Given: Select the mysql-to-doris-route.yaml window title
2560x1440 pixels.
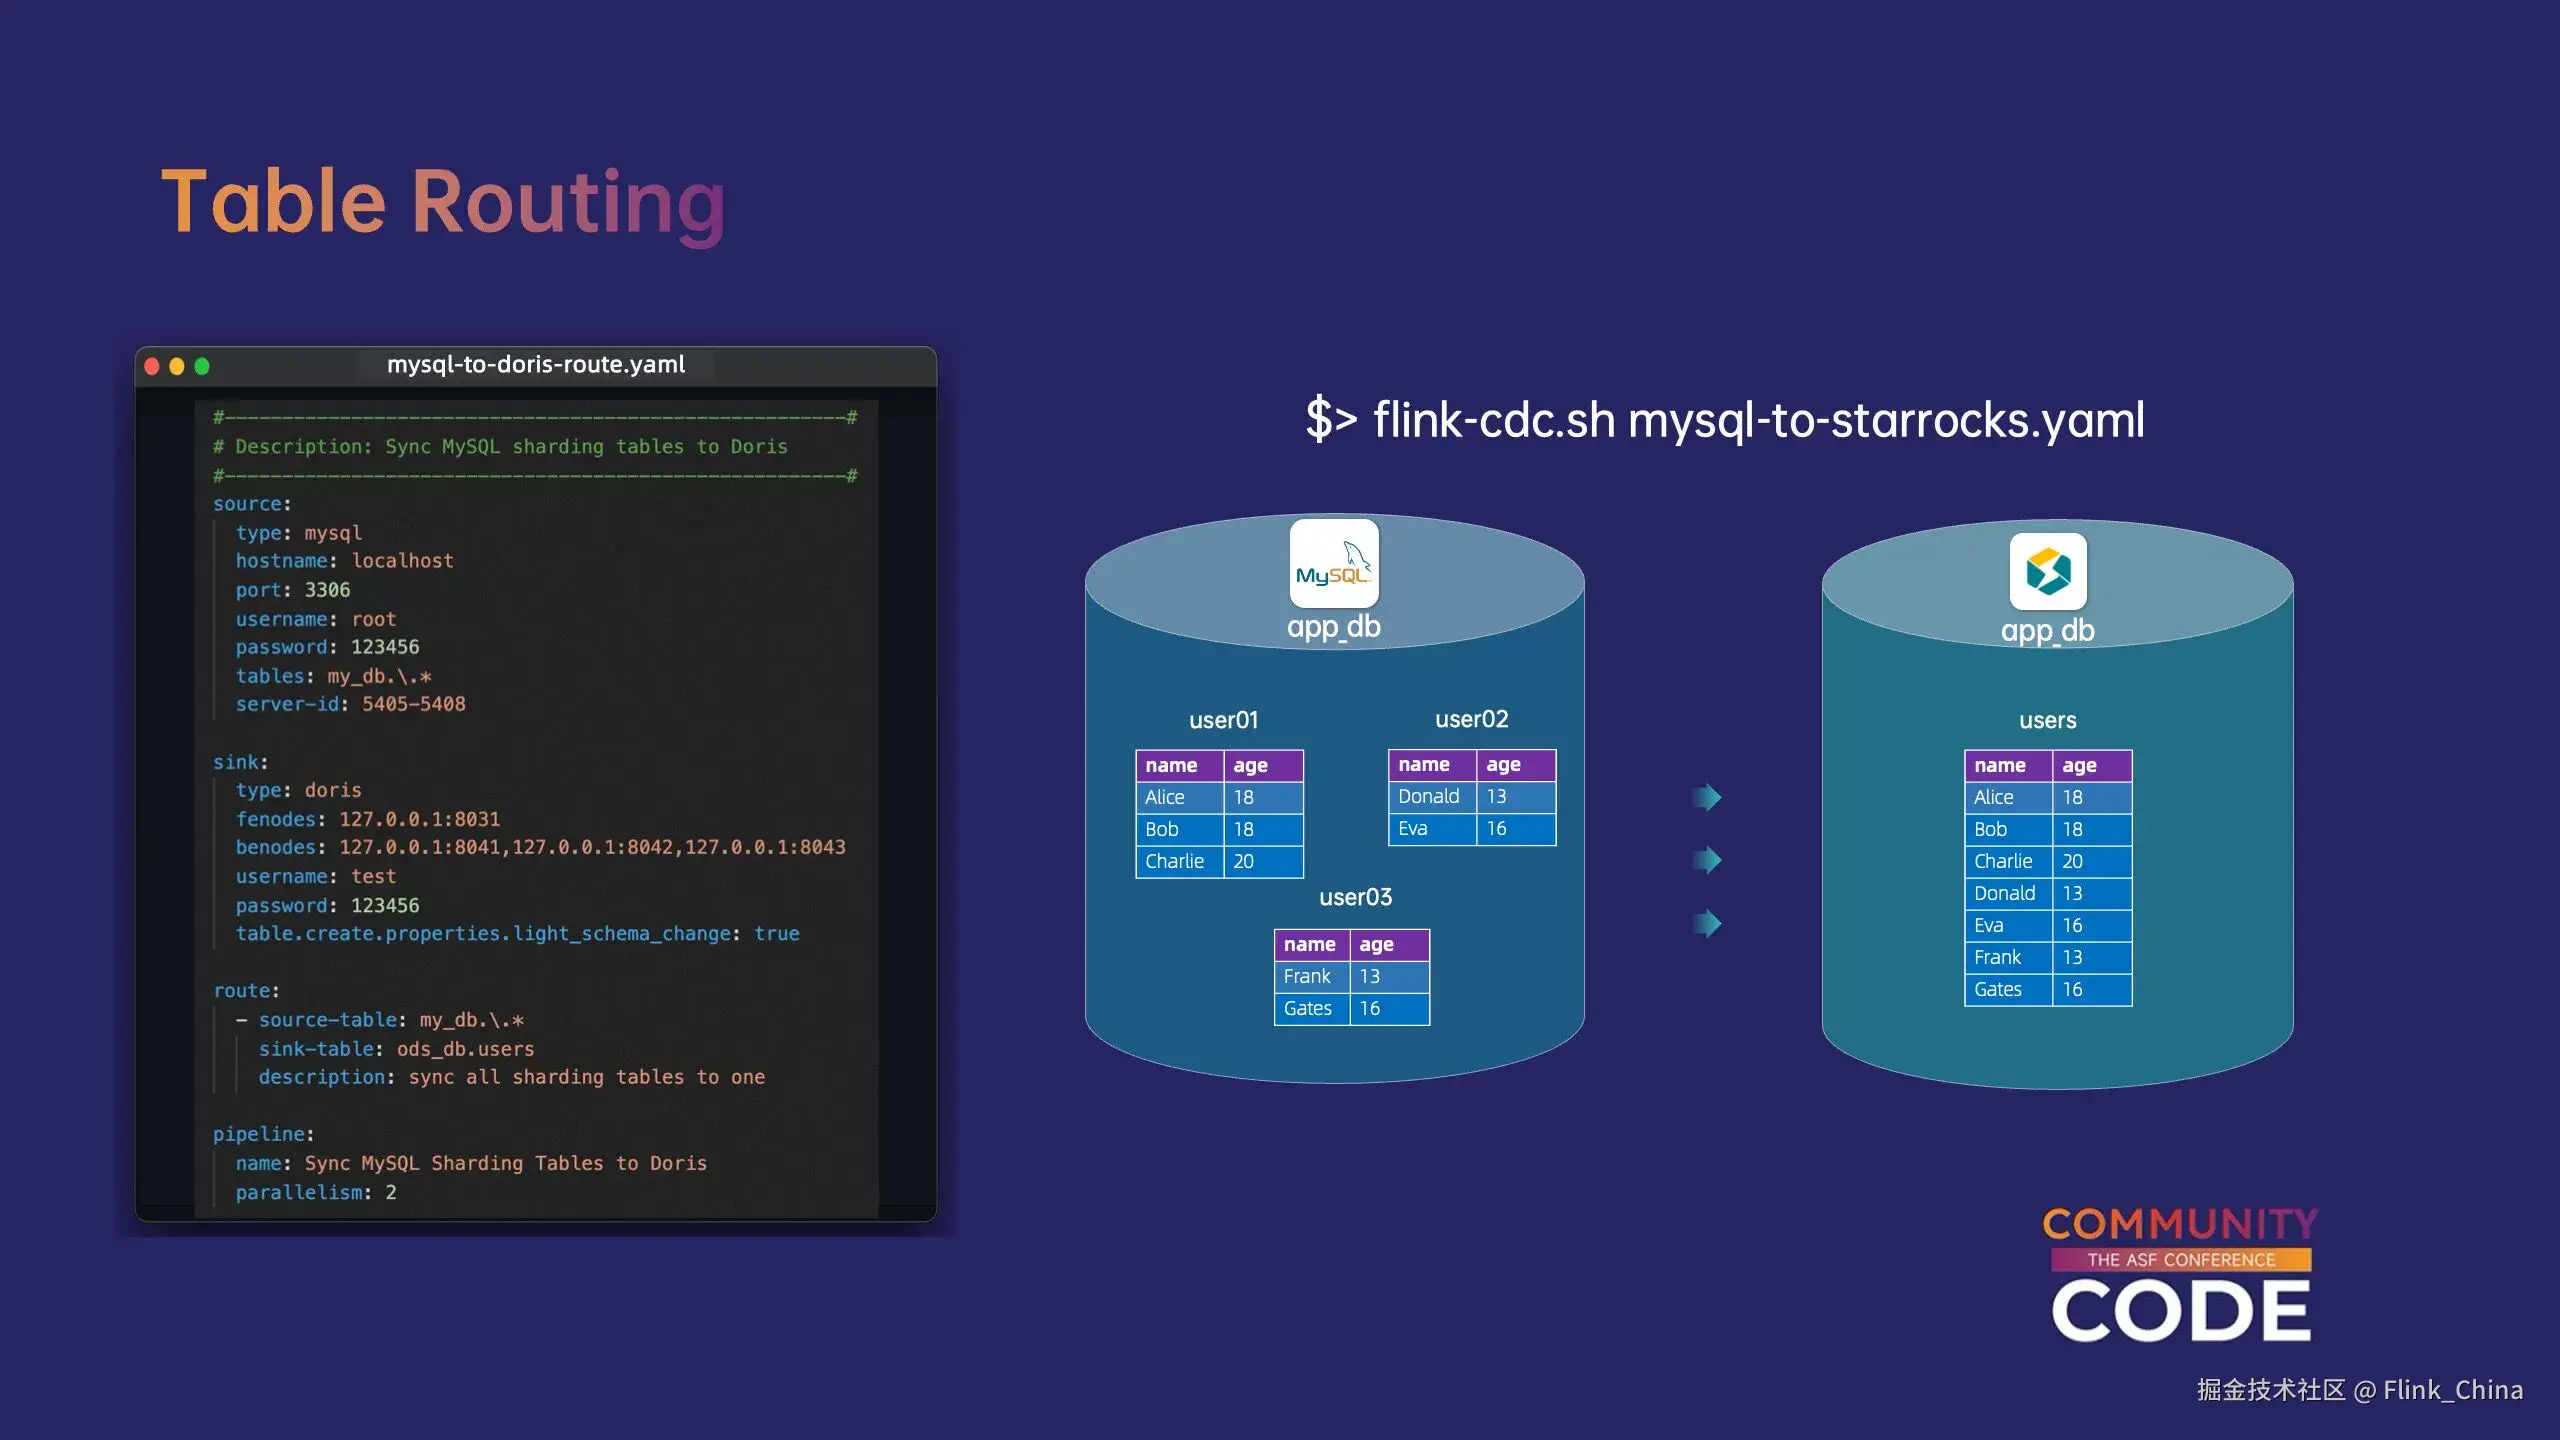Looking at the screenshot, I should (x=536, y=365).
